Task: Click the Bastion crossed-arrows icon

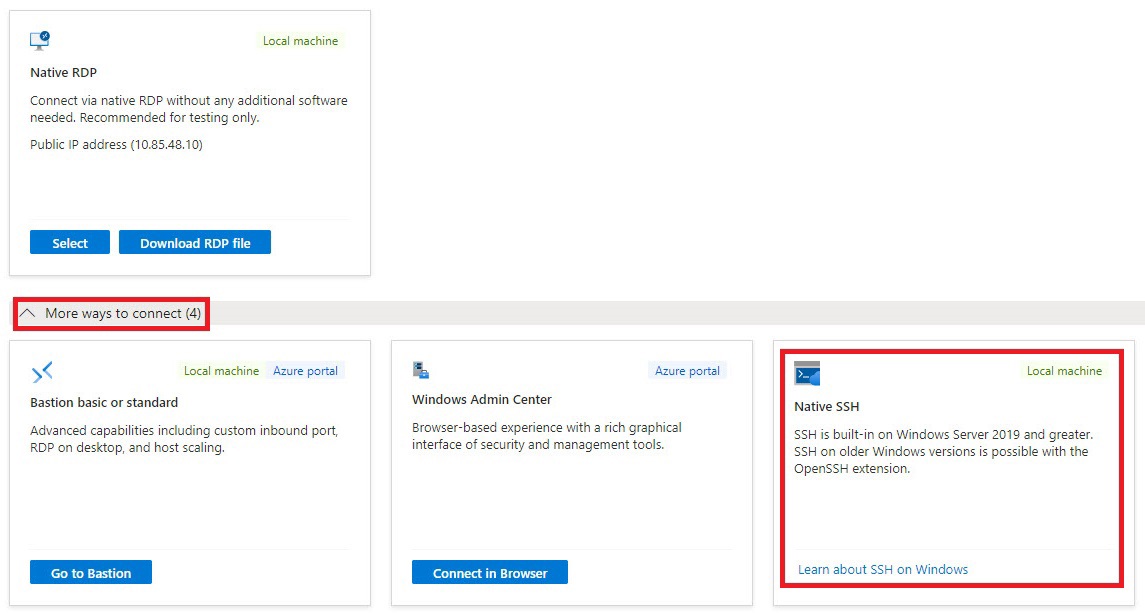Action: pos(42,372)
